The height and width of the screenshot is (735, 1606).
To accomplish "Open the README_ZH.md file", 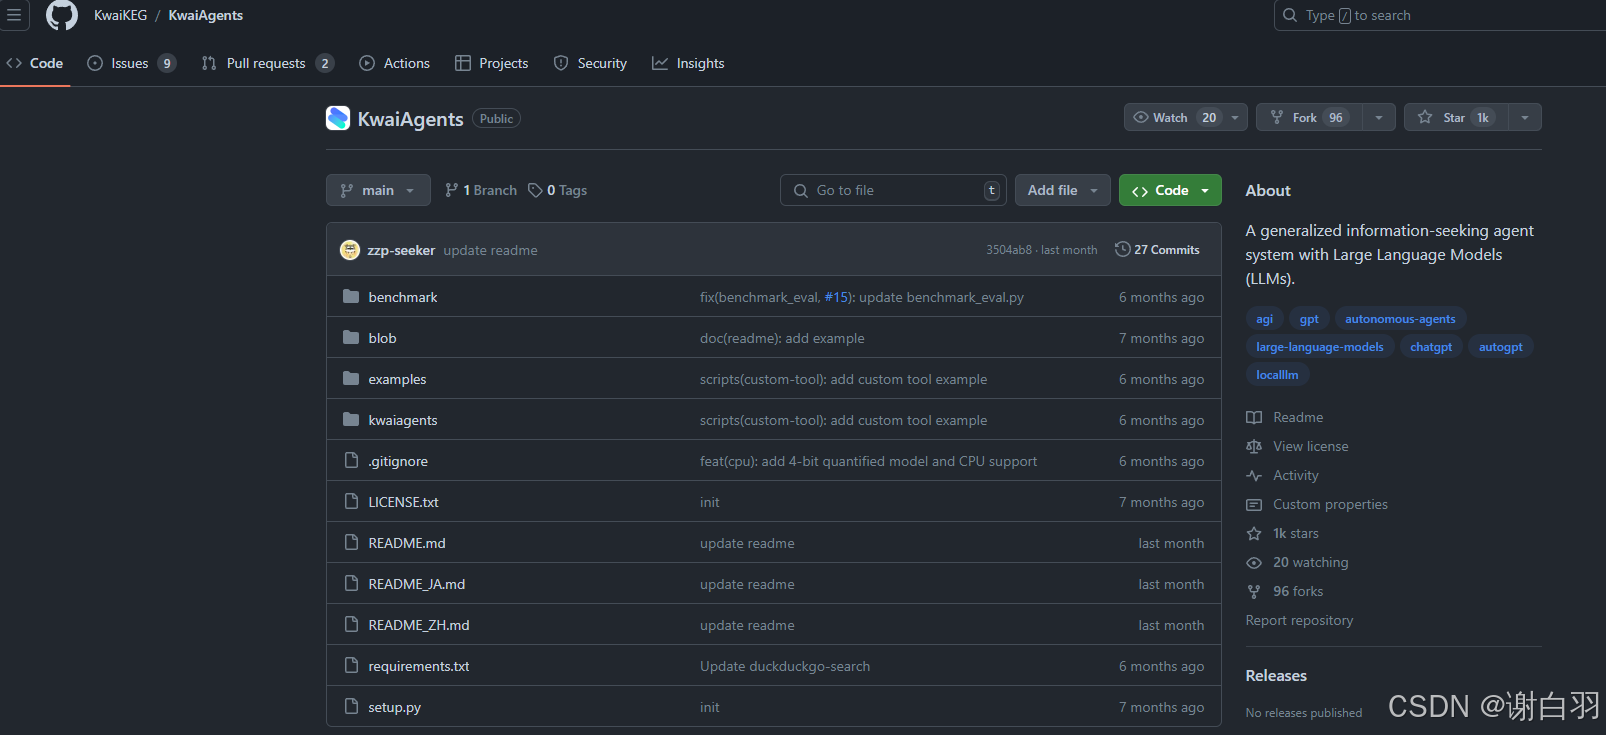I will coord(419,625).
